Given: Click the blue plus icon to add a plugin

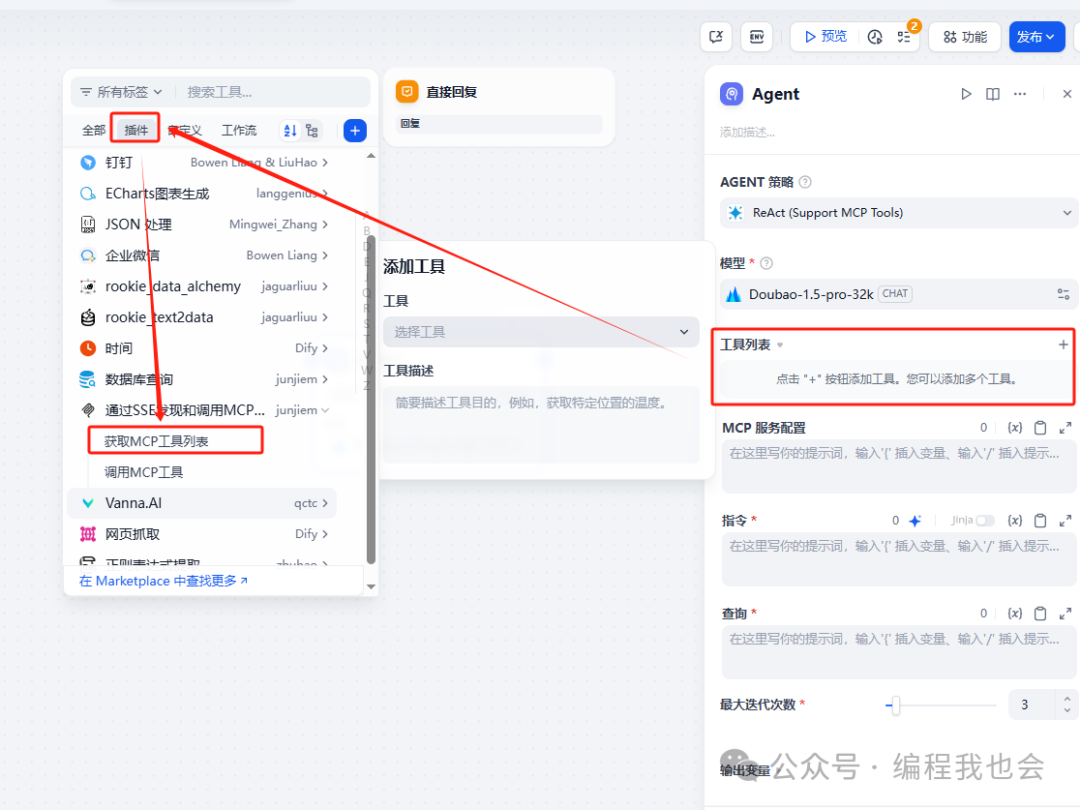Looking at the screenshot, I should point(355,130).
